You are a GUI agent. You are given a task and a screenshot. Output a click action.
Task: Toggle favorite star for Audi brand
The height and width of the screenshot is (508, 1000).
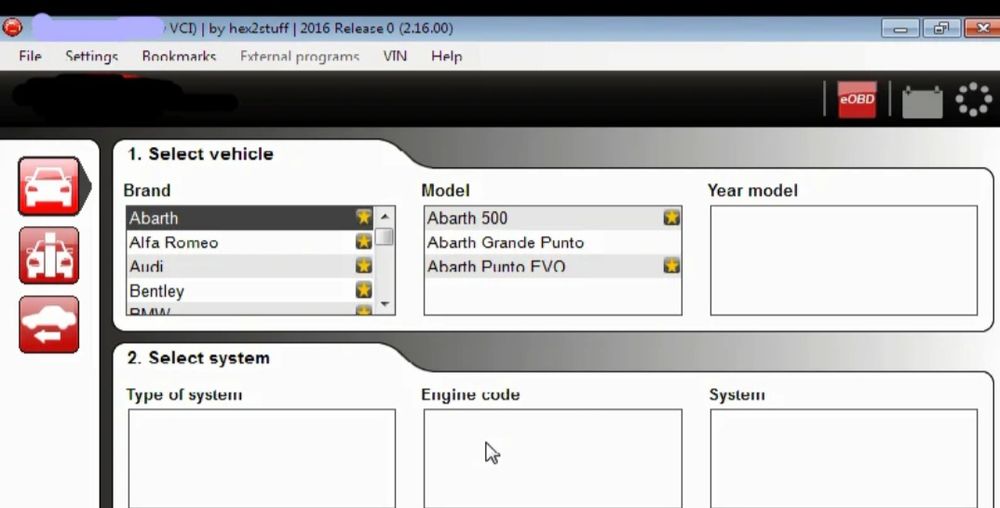(364, 266)
